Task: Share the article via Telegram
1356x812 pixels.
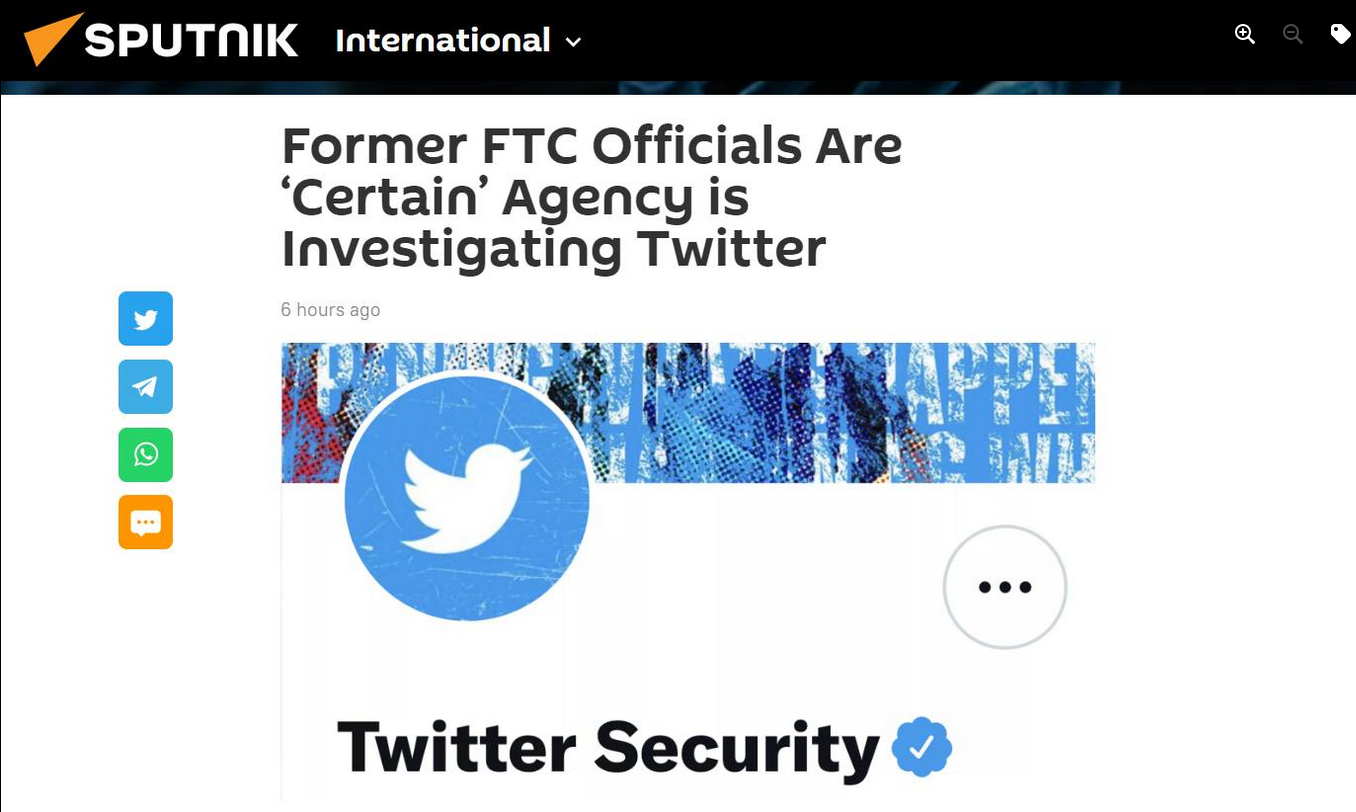Action: point(146,387)
